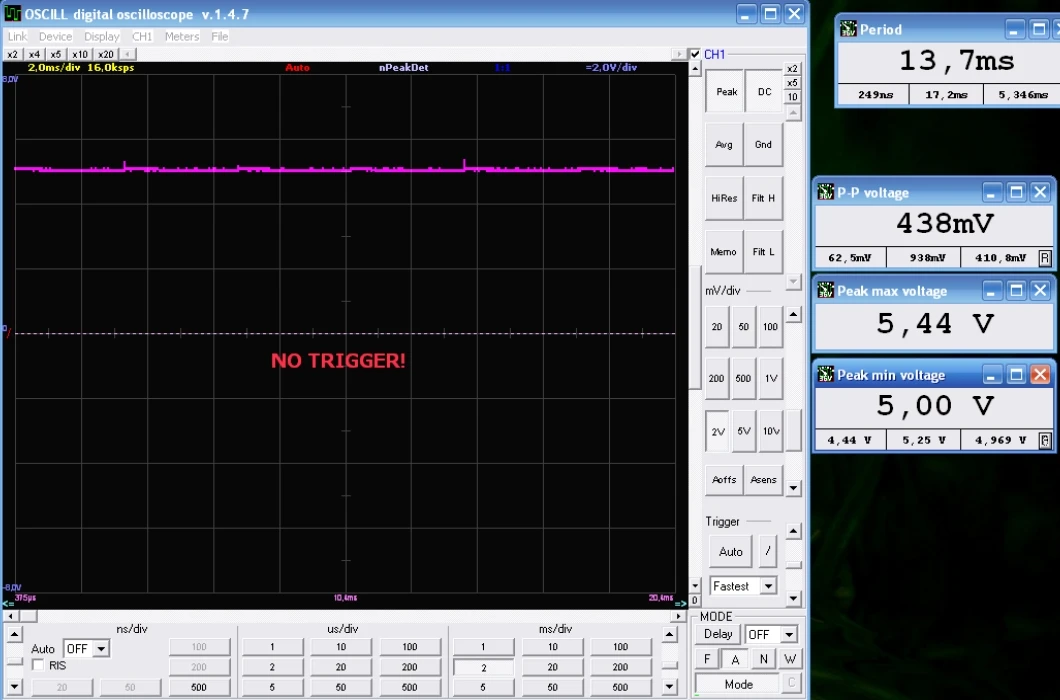Enable the RIS checkbox
1060x700 pixels.
pyautogui.click(x=38, y=665)
